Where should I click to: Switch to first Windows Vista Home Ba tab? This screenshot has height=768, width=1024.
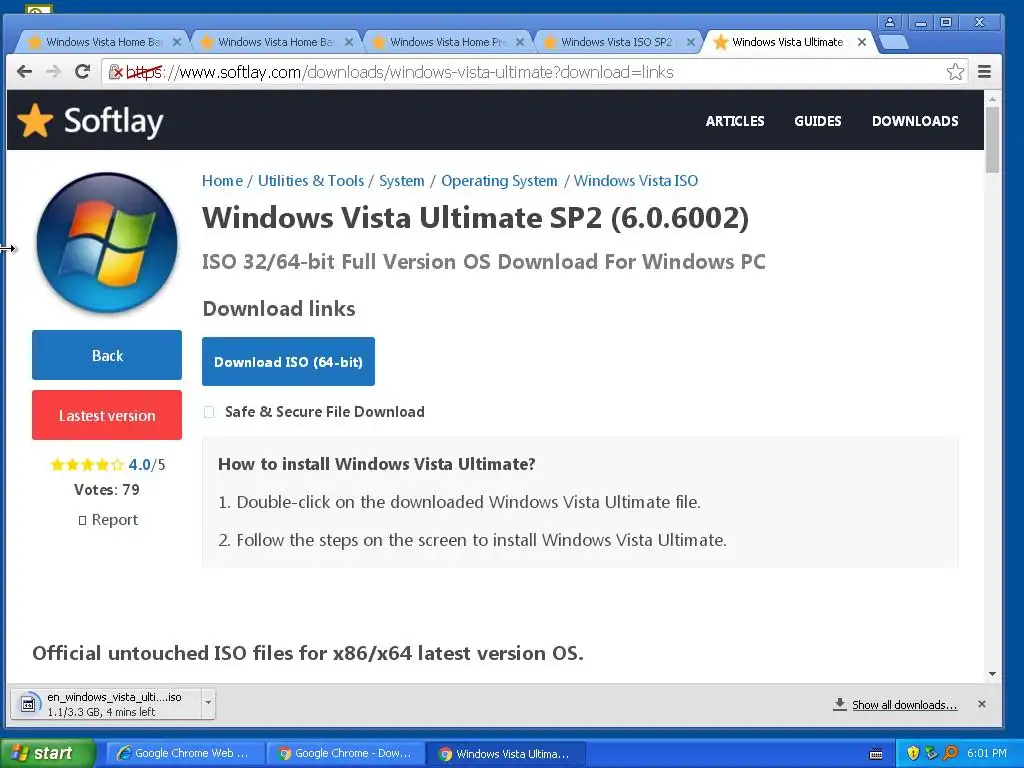click(104, 42)
